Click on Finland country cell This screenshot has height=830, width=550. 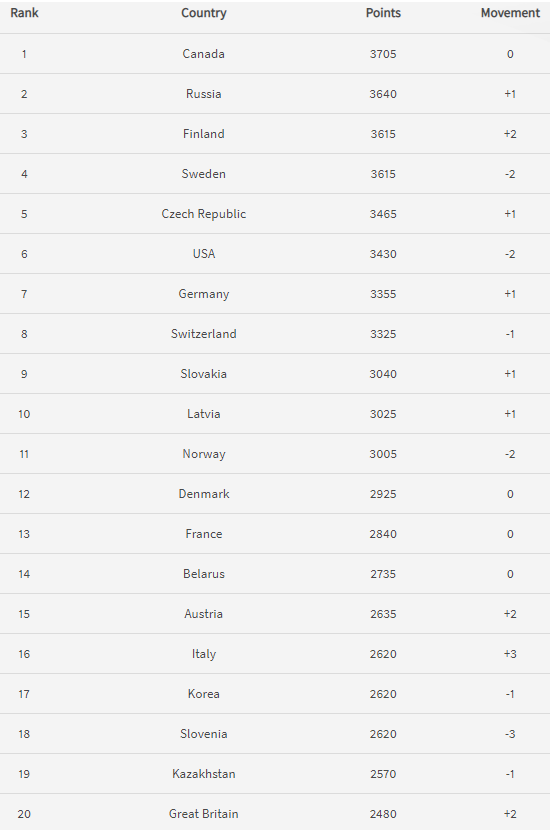click(x=204, y=134)
